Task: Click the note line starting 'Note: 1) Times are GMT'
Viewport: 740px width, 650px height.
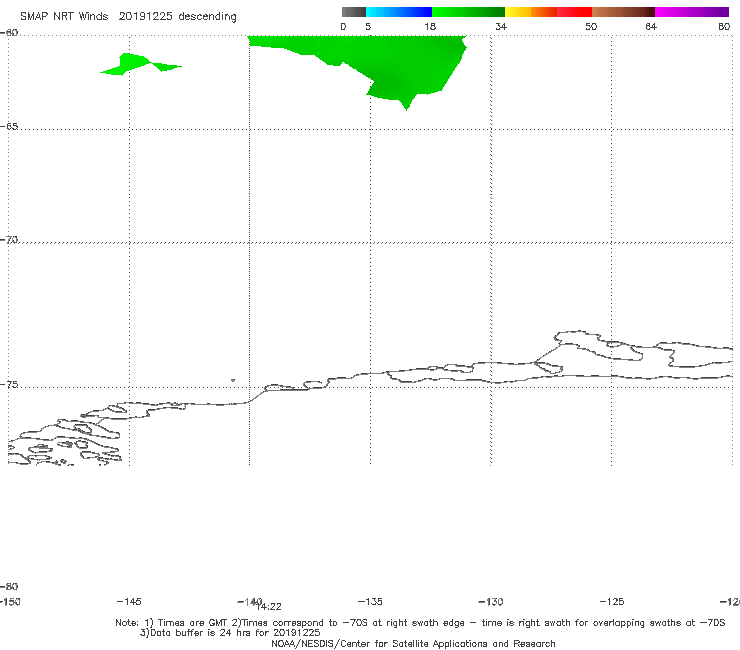Action: pos(420,623)
